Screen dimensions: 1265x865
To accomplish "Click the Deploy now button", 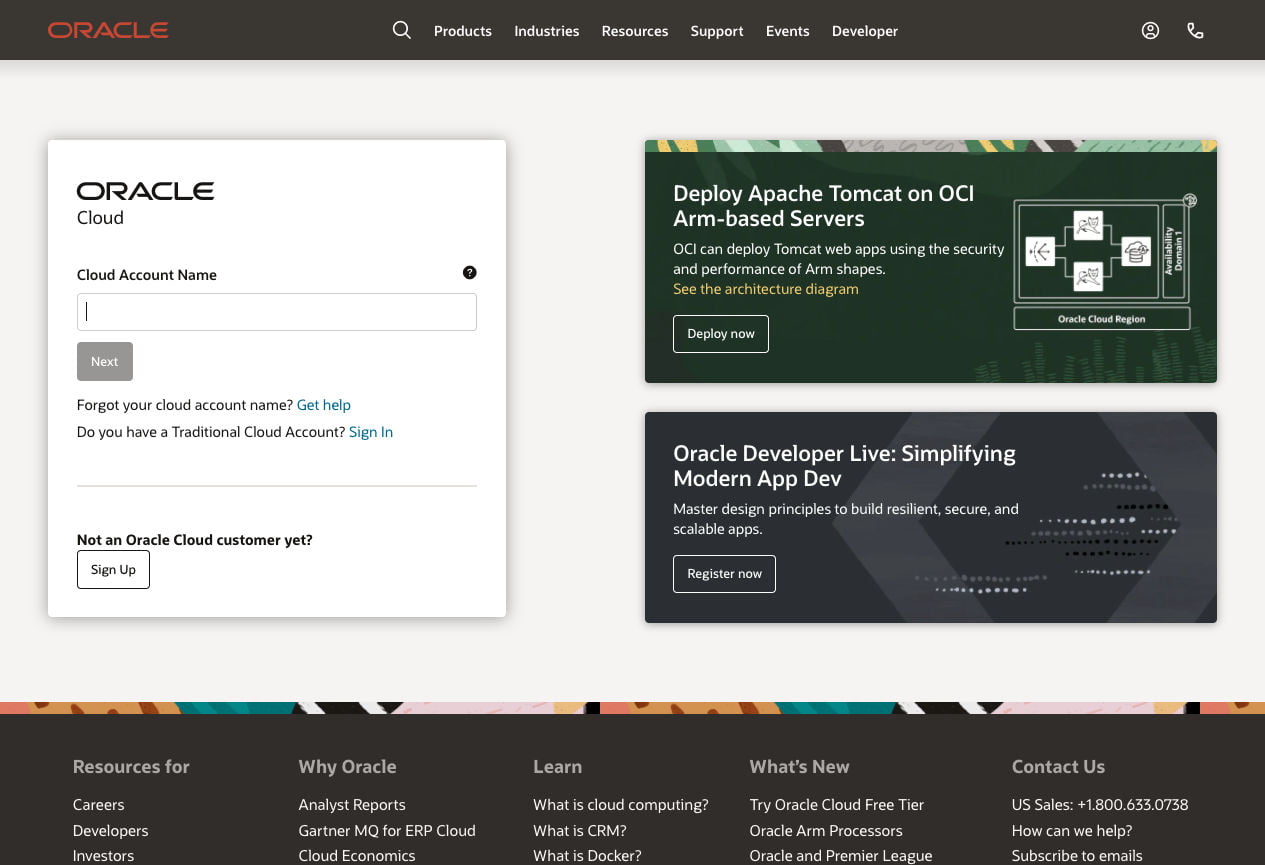I will coord(720,334).
